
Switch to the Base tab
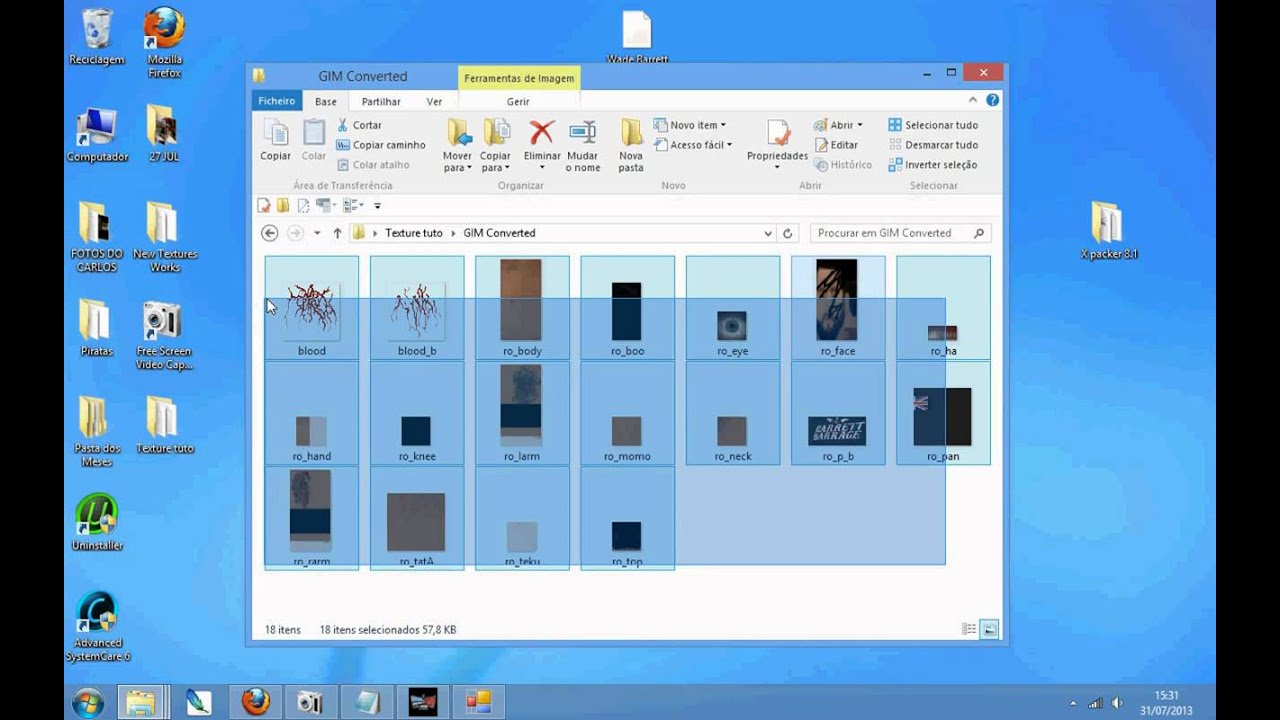tap(326, 101)
